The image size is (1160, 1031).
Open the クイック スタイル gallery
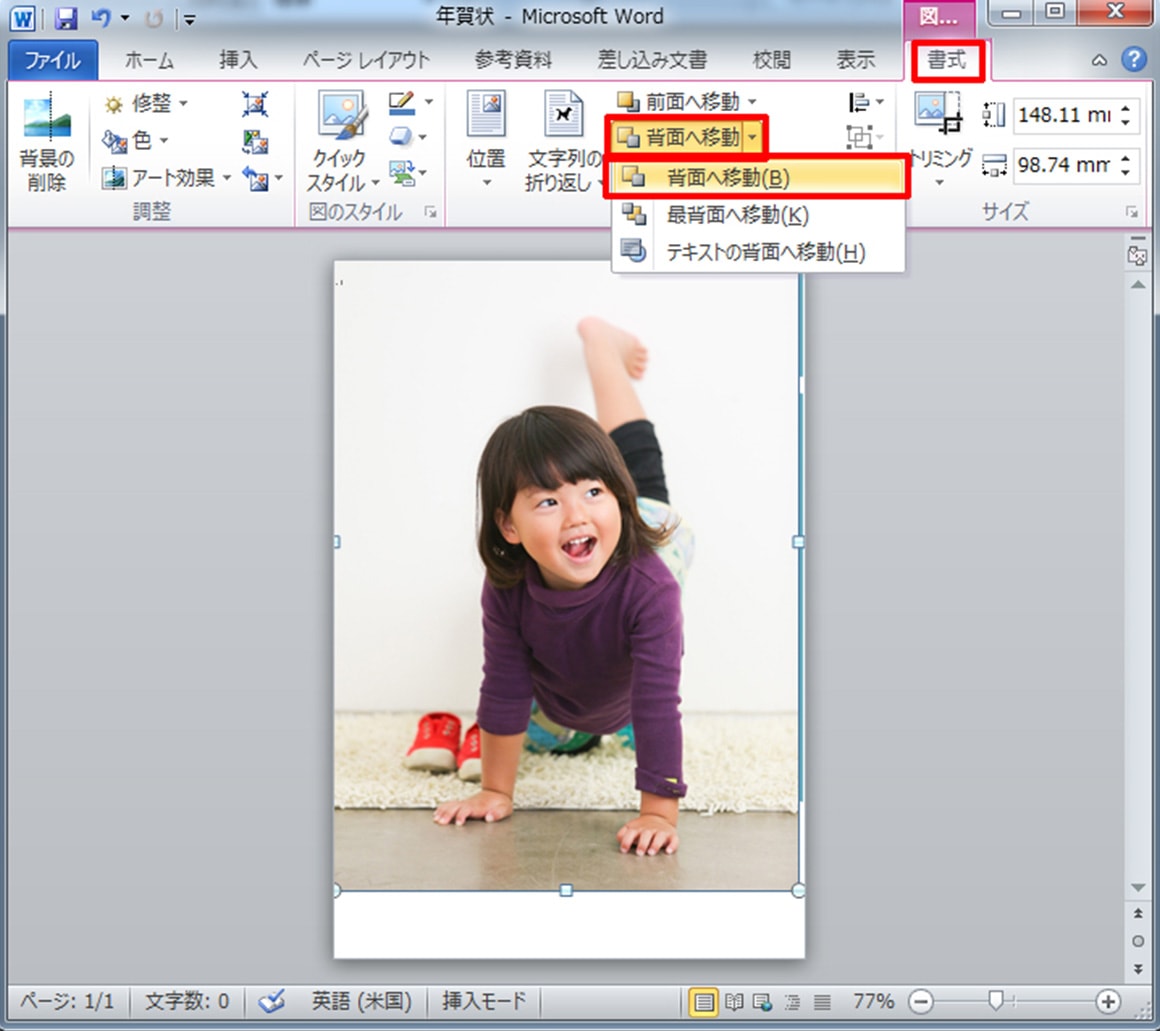tap(341, 142)
